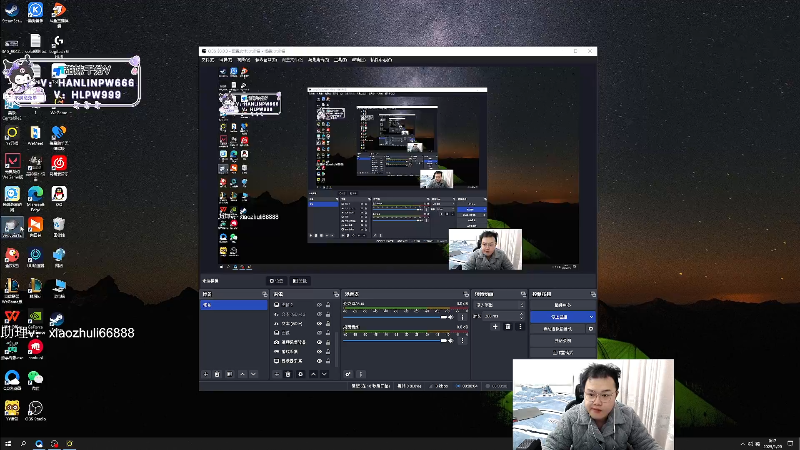The width and height of the screenshot is (800, 450).
Task: Pop out the Sources dock with its header icon
Action: 336,294
